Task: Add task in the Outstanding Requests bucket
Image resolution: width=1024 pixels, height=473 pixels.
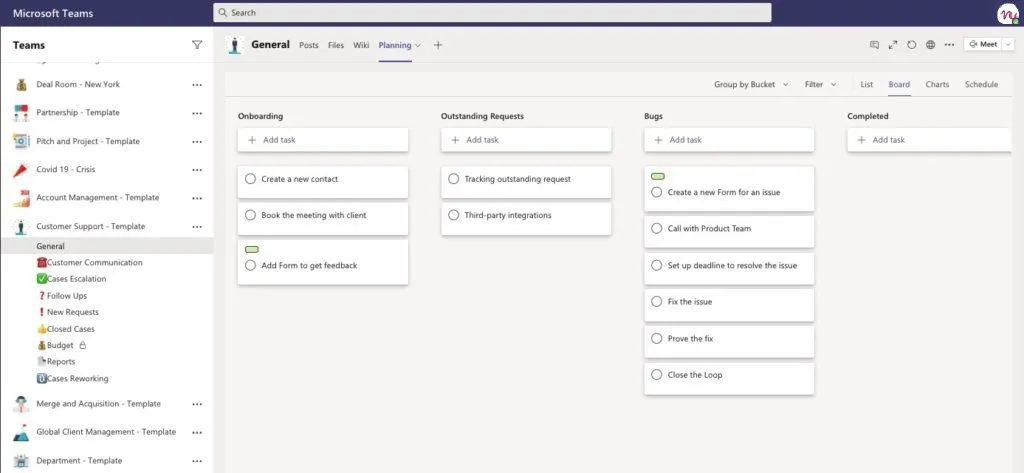Action: pyautogui.click(x=526, y=140)
